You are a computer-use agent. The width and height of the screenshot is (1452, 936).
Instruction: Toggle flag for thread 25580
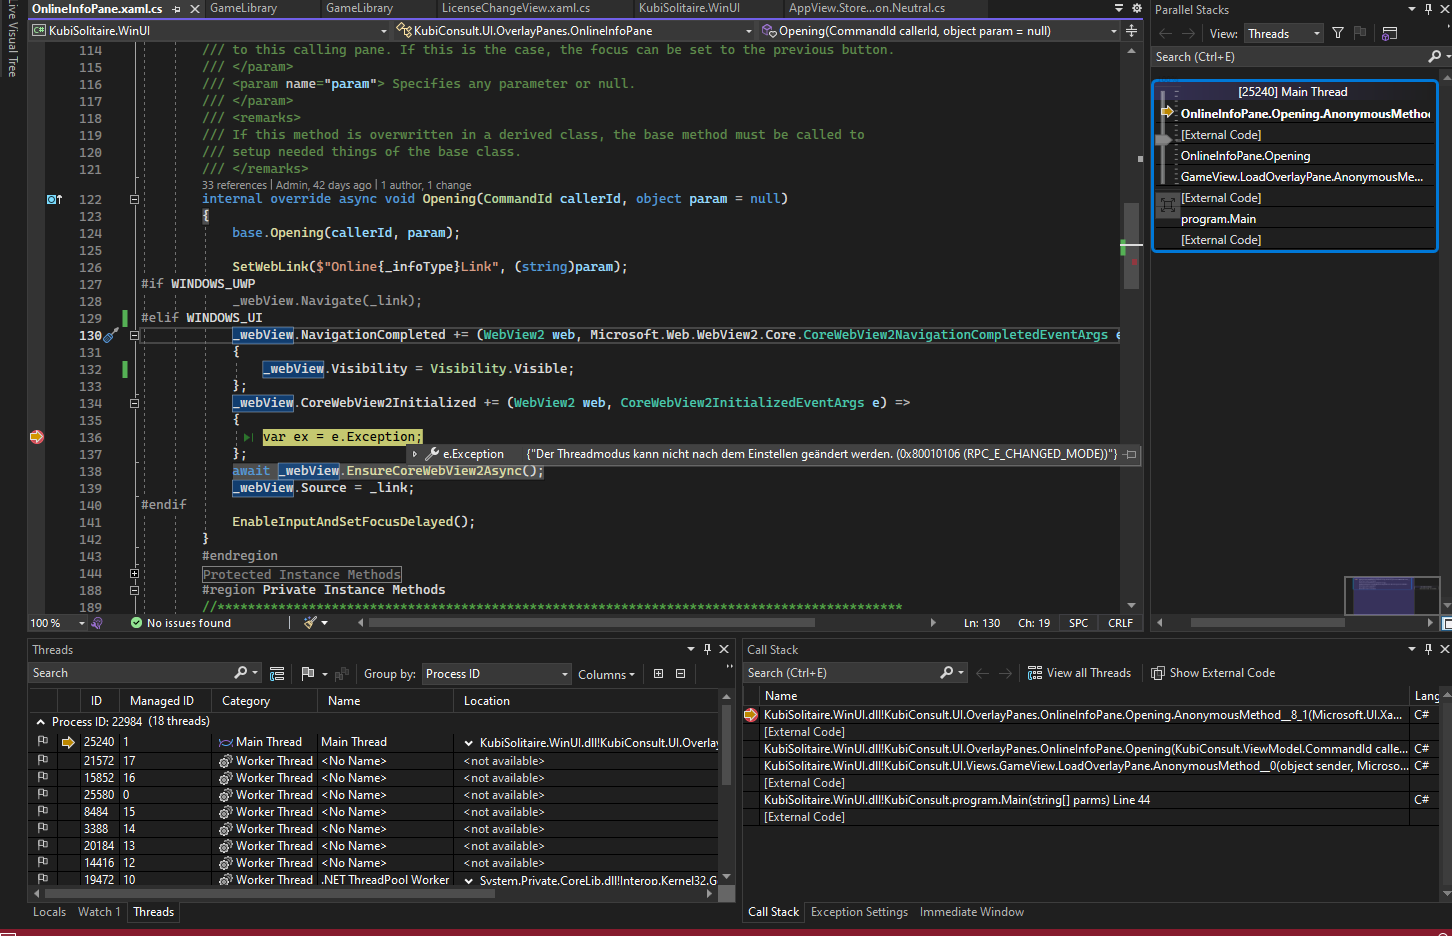[42, 794]
